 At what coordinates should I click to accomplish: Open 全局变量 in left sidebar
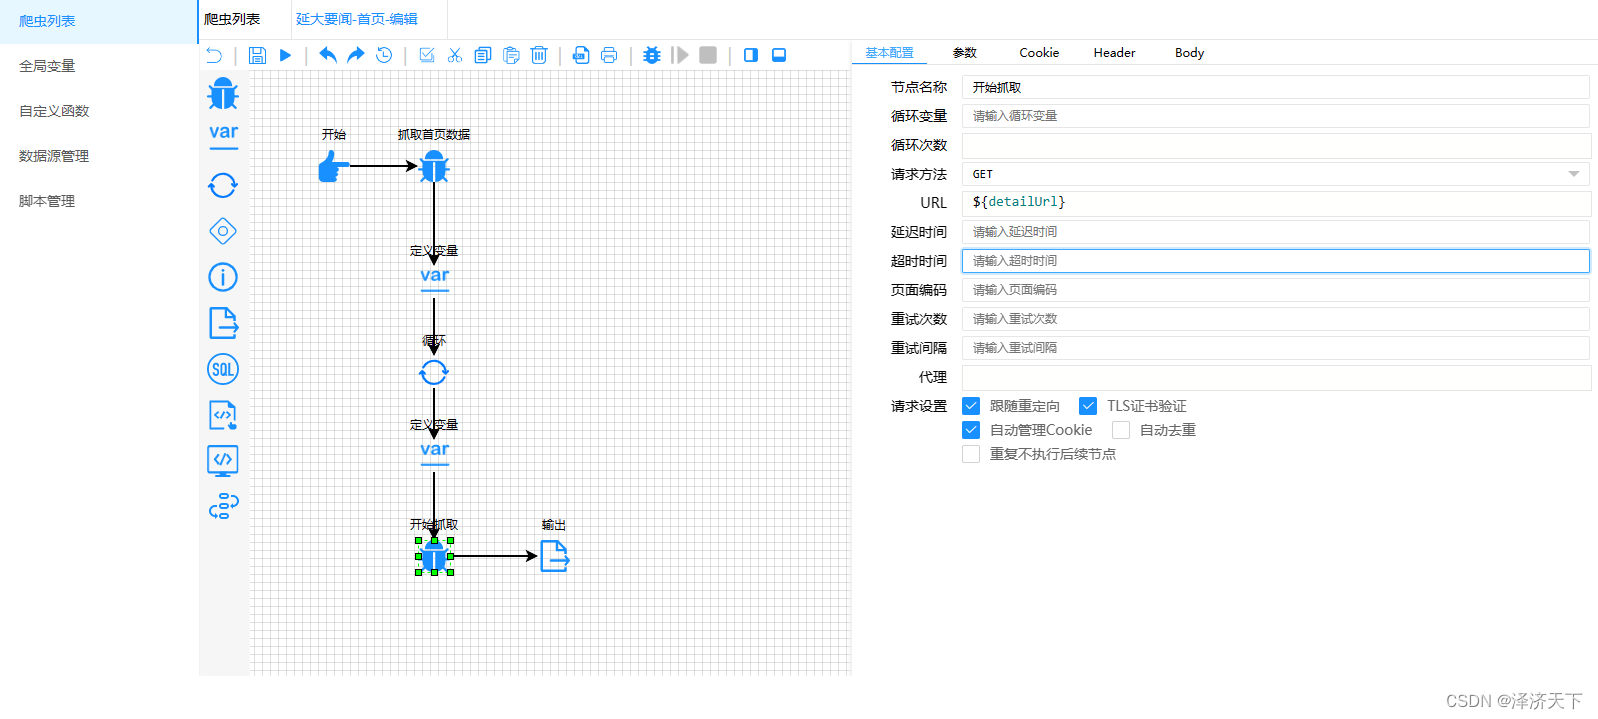coord(47,66)
